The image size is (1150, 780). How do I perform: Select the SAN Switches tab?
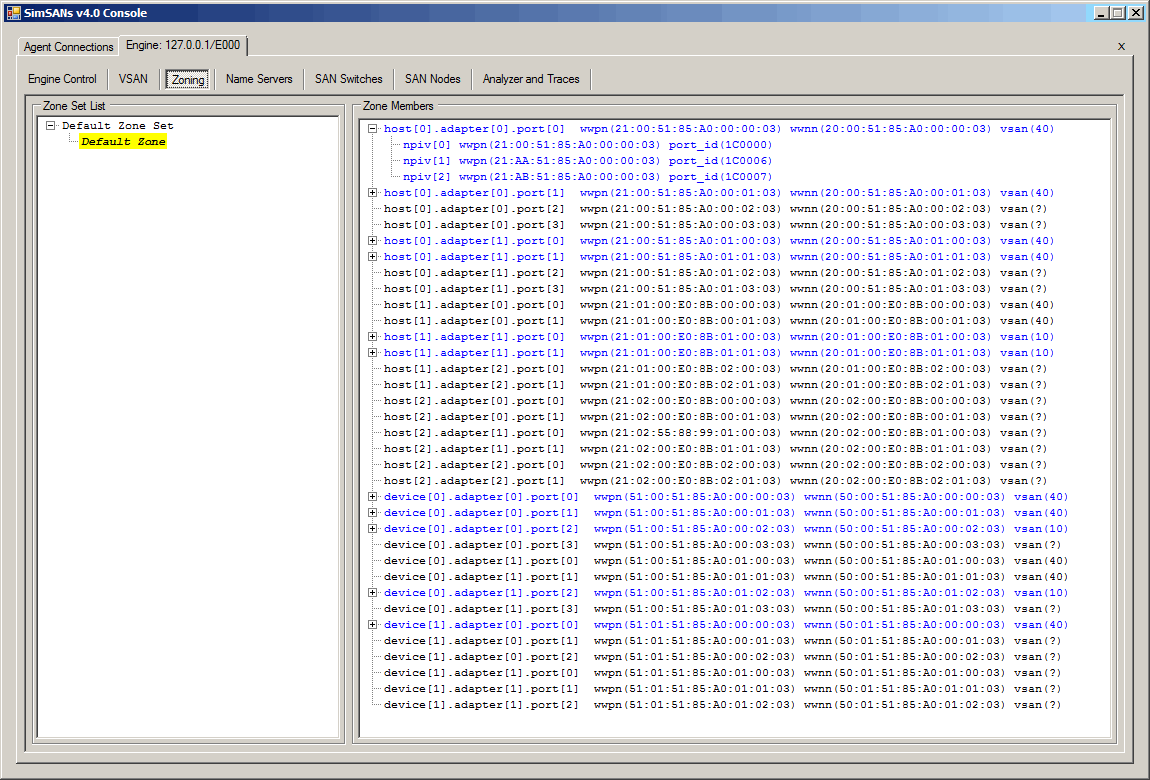click(348, 79)
